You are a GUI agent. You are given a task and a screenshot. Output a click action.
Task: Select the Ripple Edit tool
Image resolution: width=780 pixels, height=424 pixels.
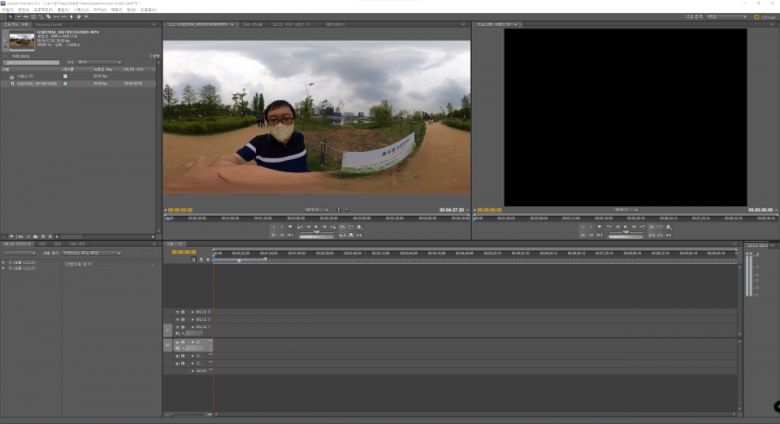click(x=26, y=17)
